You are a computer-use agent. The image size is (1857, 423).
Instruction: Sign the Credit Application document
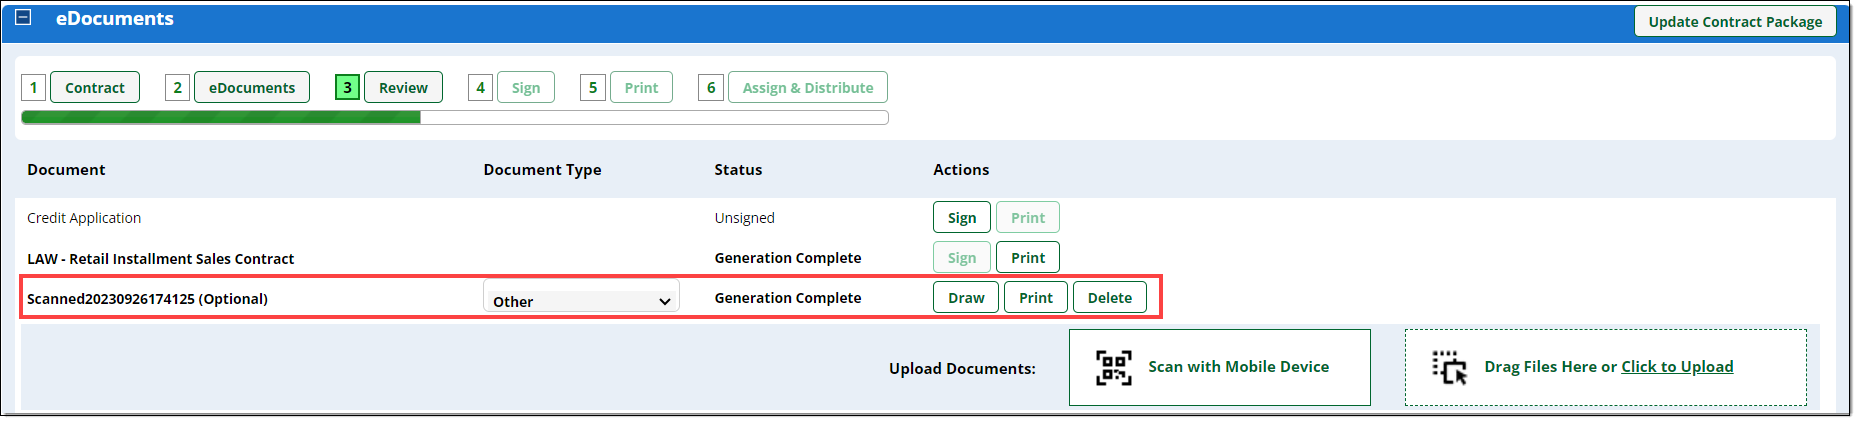tap(962, 217)
